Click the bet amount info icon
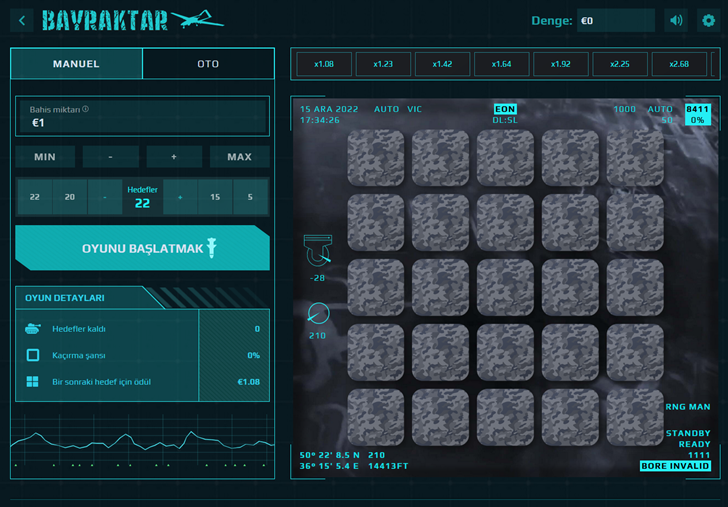728x507 pixels. tap(85, 109)
